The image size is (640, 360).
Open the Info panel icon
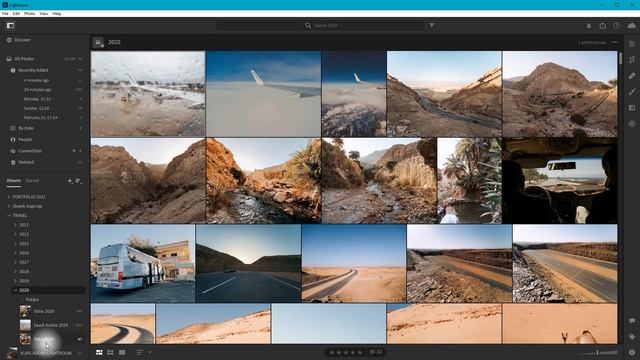(x=632, y=352)
